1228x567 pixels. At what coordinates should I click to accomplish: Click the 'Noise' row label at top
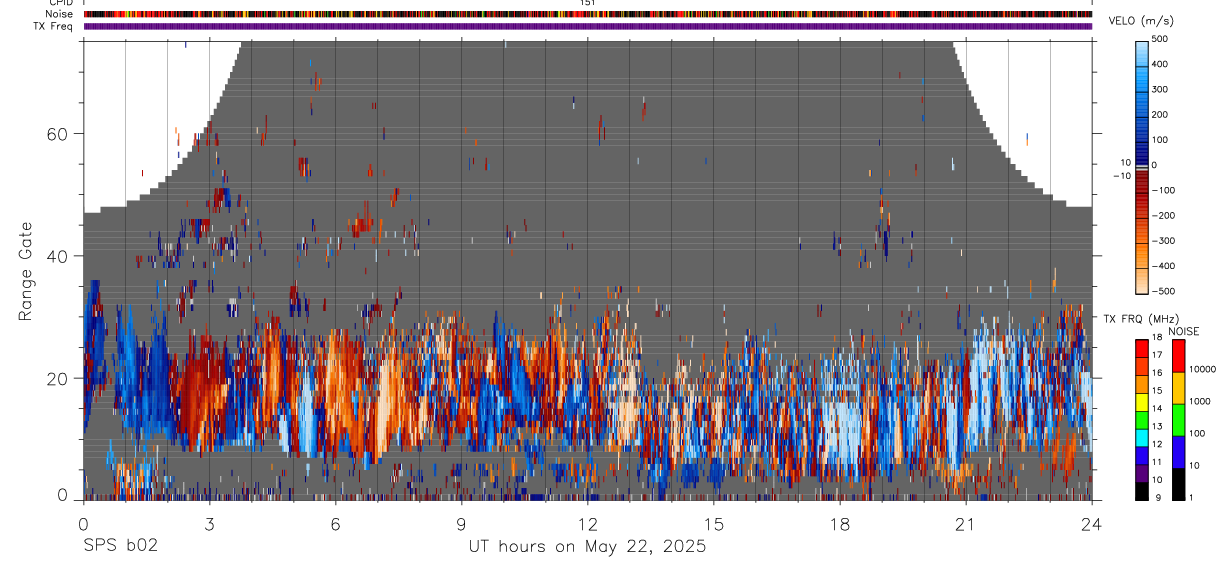(60, 15)
